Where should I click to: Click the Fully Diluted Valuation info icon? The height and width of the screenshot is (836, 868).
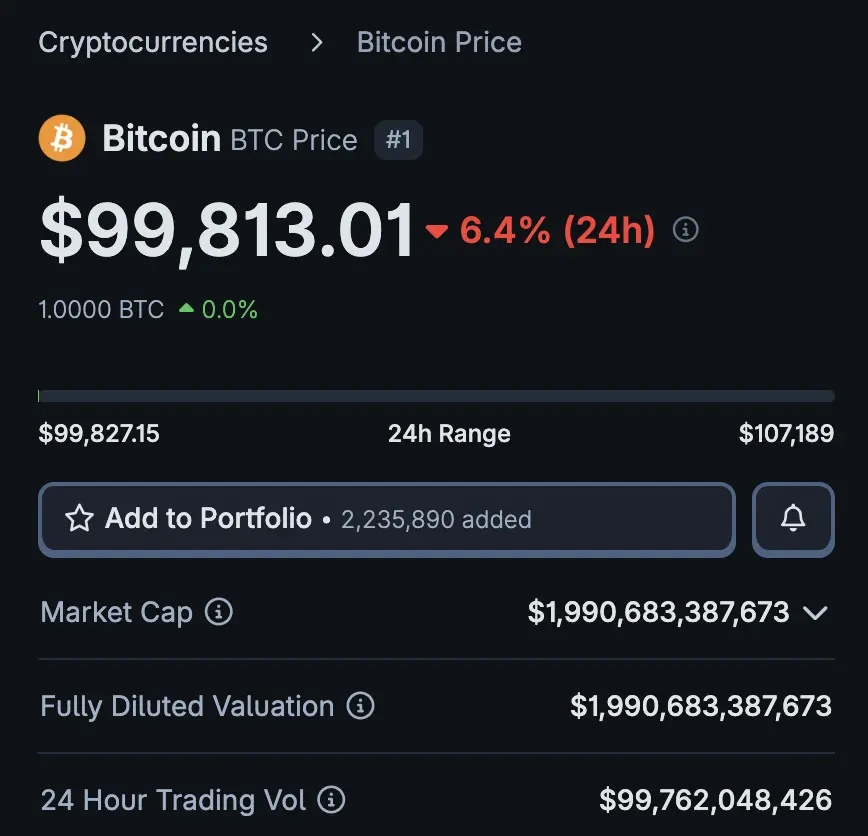coord(360,706)
